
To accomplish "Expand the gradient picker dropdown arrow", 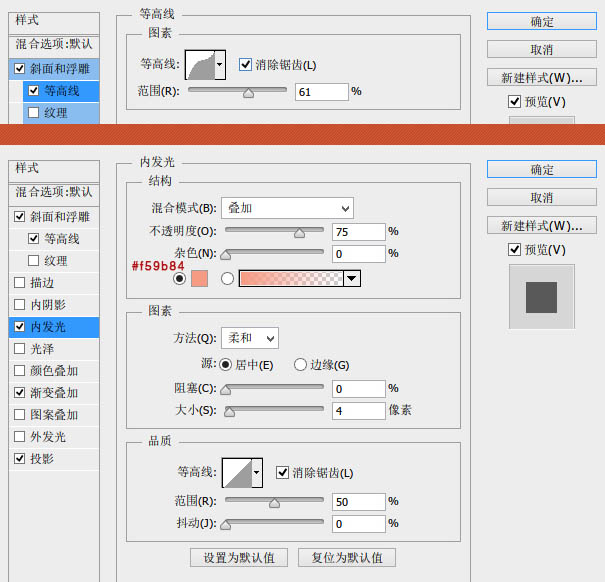I will pyautogui.click(x=352, y=278).
